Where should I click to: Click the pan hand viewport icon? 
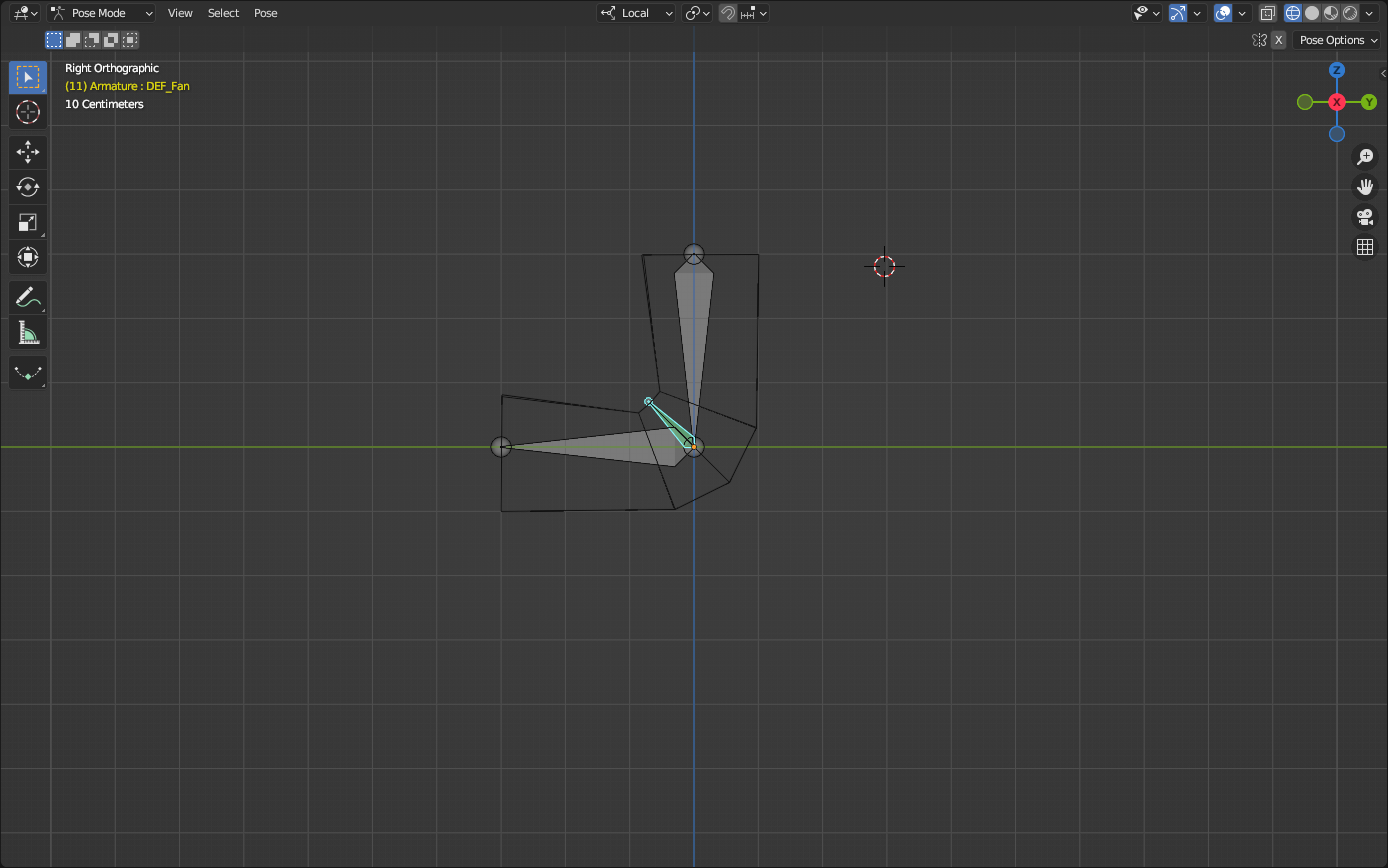[1365, 186]
